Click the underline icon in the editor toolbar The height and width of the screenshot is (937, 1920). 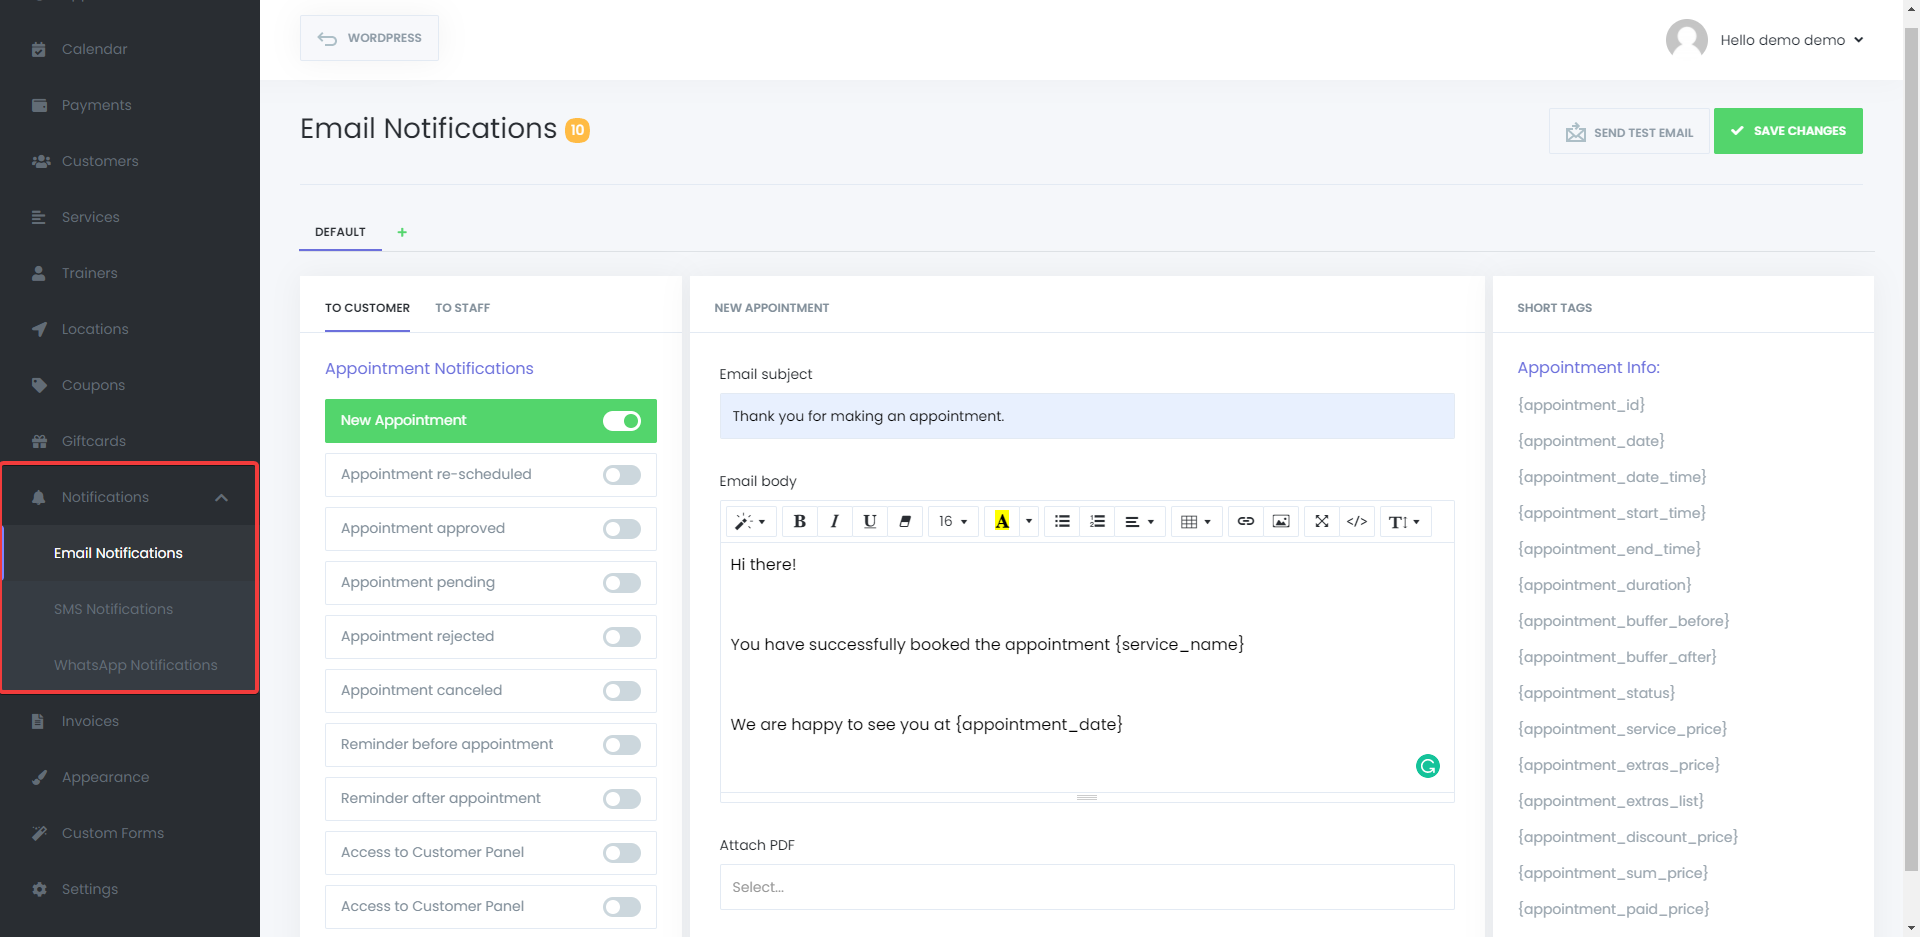869,521
